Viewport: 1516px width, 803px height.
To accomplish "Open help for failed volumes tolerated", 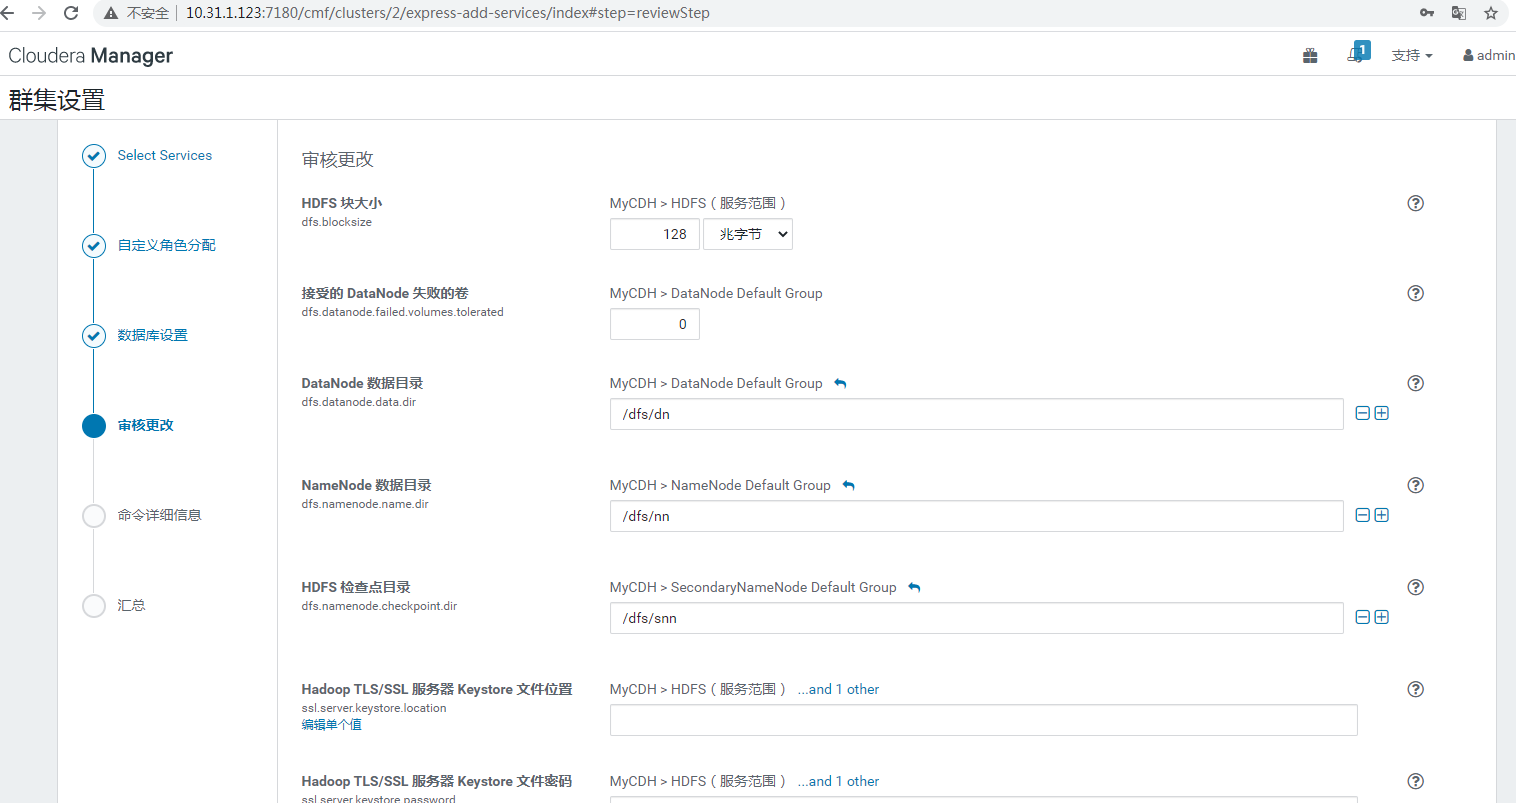I will (1415, 293).
